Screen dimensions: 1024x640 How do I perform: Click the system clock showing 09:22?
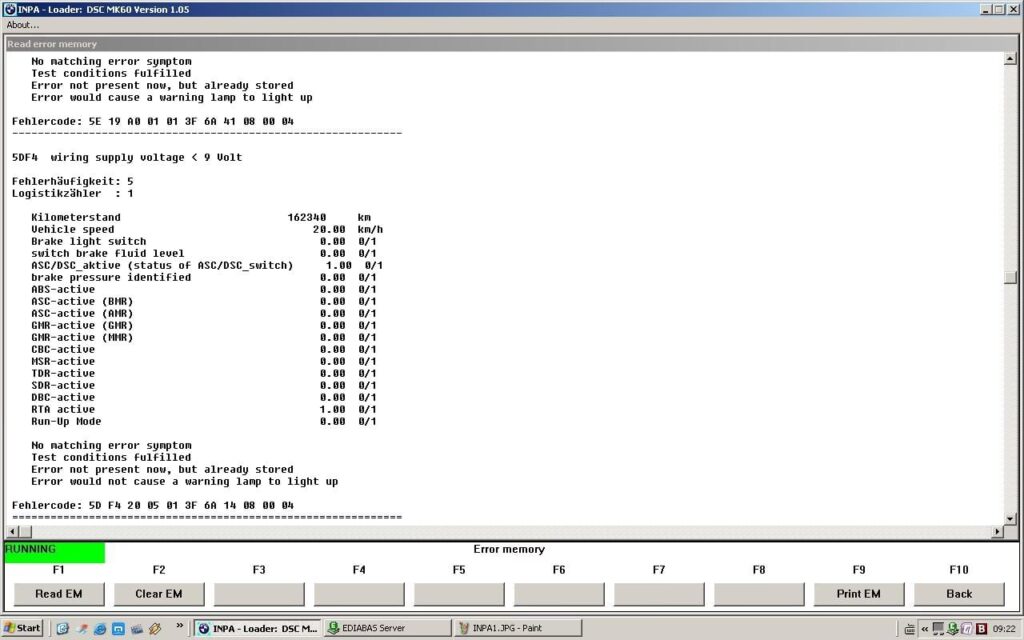coord(1005,629)
